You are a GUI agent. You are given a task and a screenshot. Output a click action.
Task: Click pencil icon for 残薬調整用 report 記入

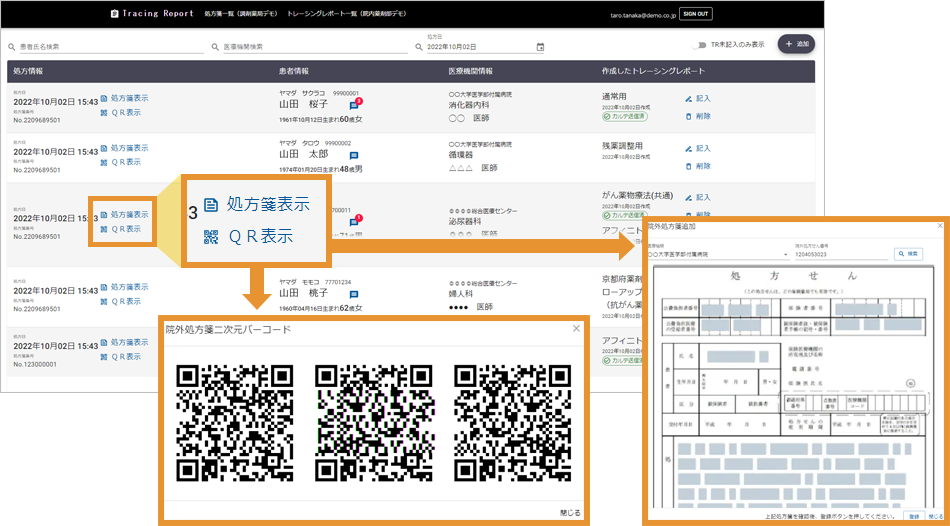point(688,148)
